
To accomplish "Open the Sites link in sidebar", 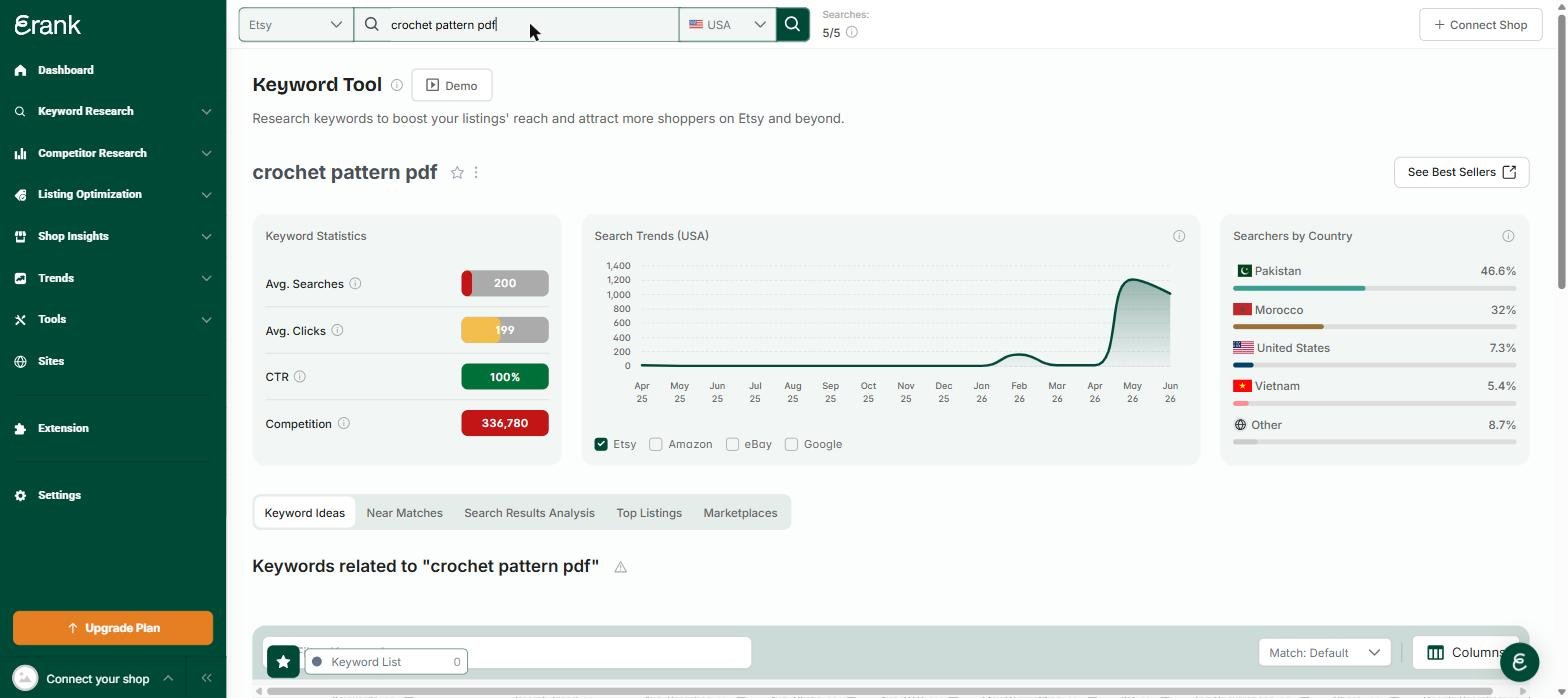I will (51, 361).
